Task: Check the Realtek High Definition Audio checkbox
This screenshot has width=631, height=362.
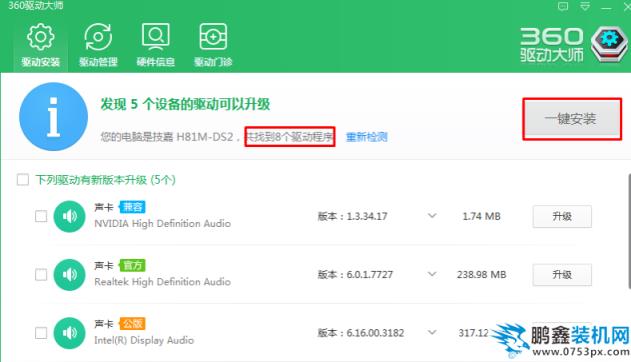Action: click(41, 275)
